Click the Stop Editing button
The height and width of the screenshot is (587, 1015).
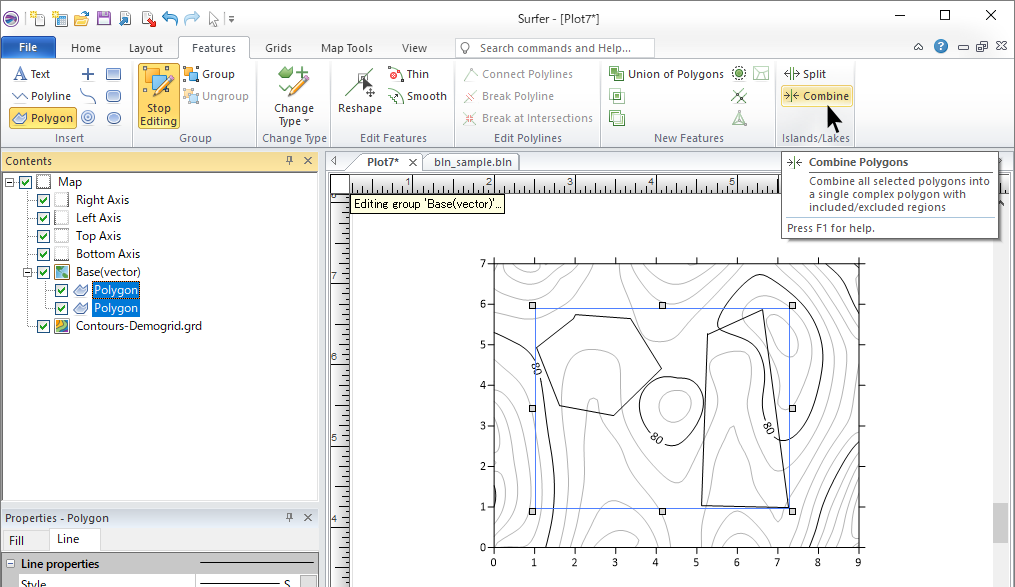tap(159, 96)
